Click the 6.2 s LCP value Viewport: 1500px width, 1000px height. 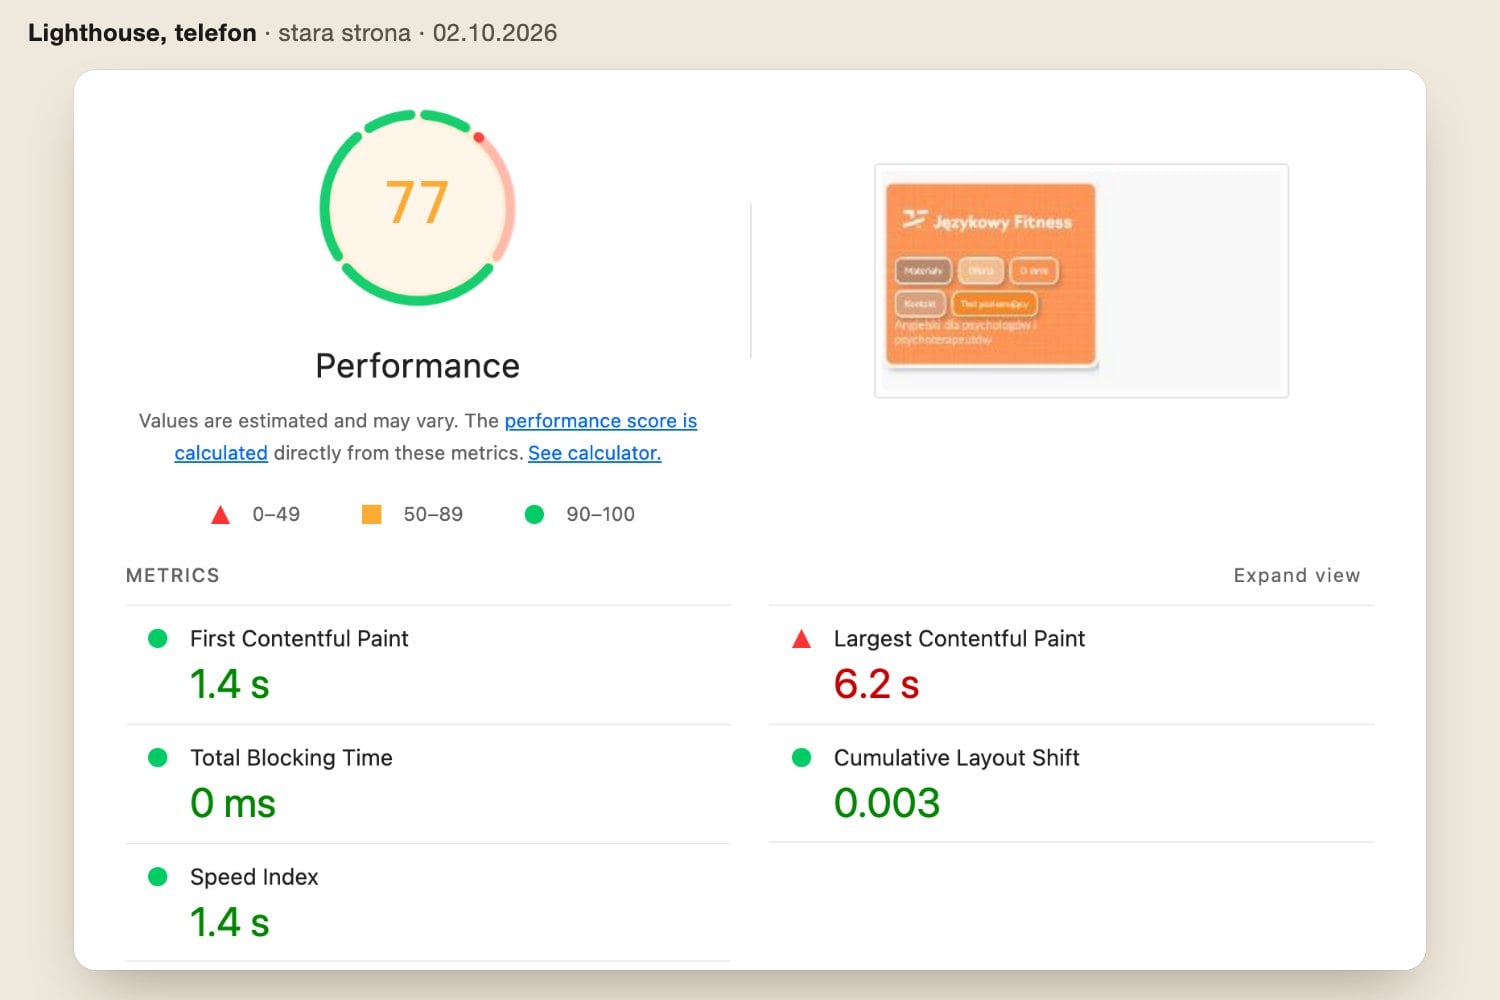click(876, 685)
